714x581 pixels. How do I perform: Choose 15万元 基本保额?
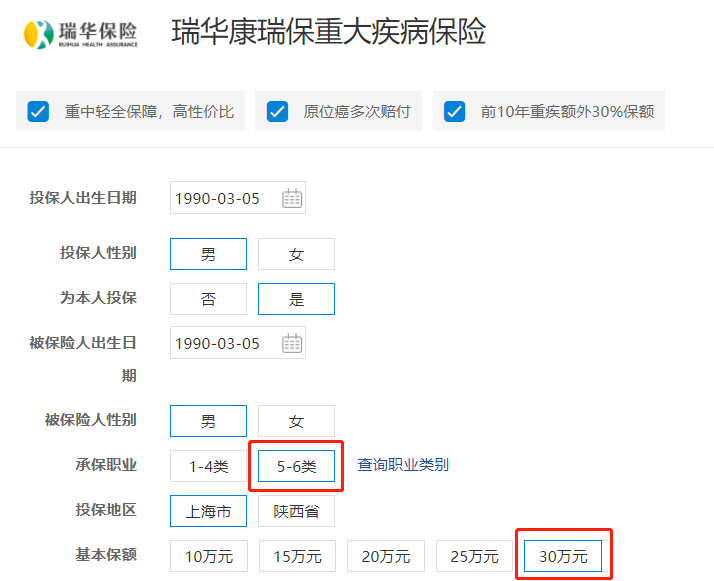(297, 556)
